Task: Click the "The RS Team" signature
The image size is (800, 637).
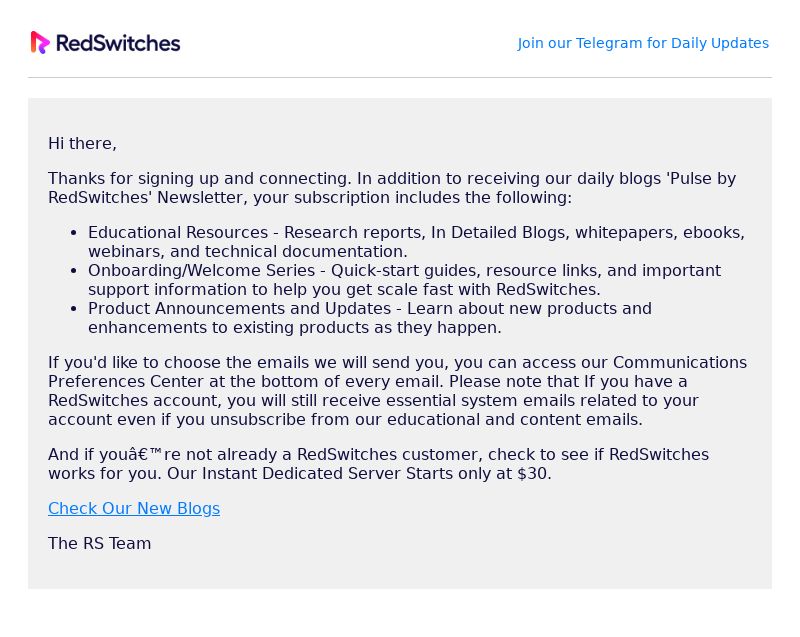Action: pyautogui.click(x=99, y=543)
